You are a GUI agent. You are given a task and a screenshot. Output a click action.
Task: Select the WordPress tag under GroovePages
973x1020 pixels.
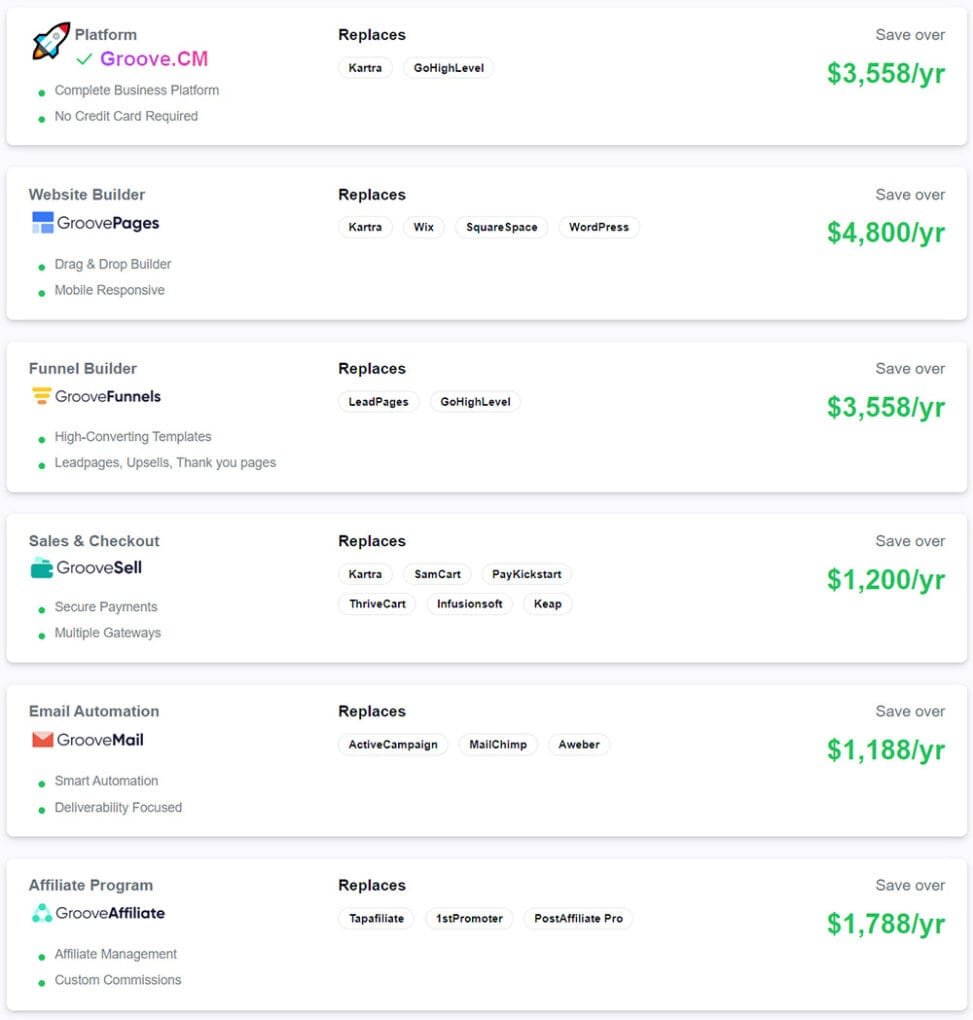(599, 227)
